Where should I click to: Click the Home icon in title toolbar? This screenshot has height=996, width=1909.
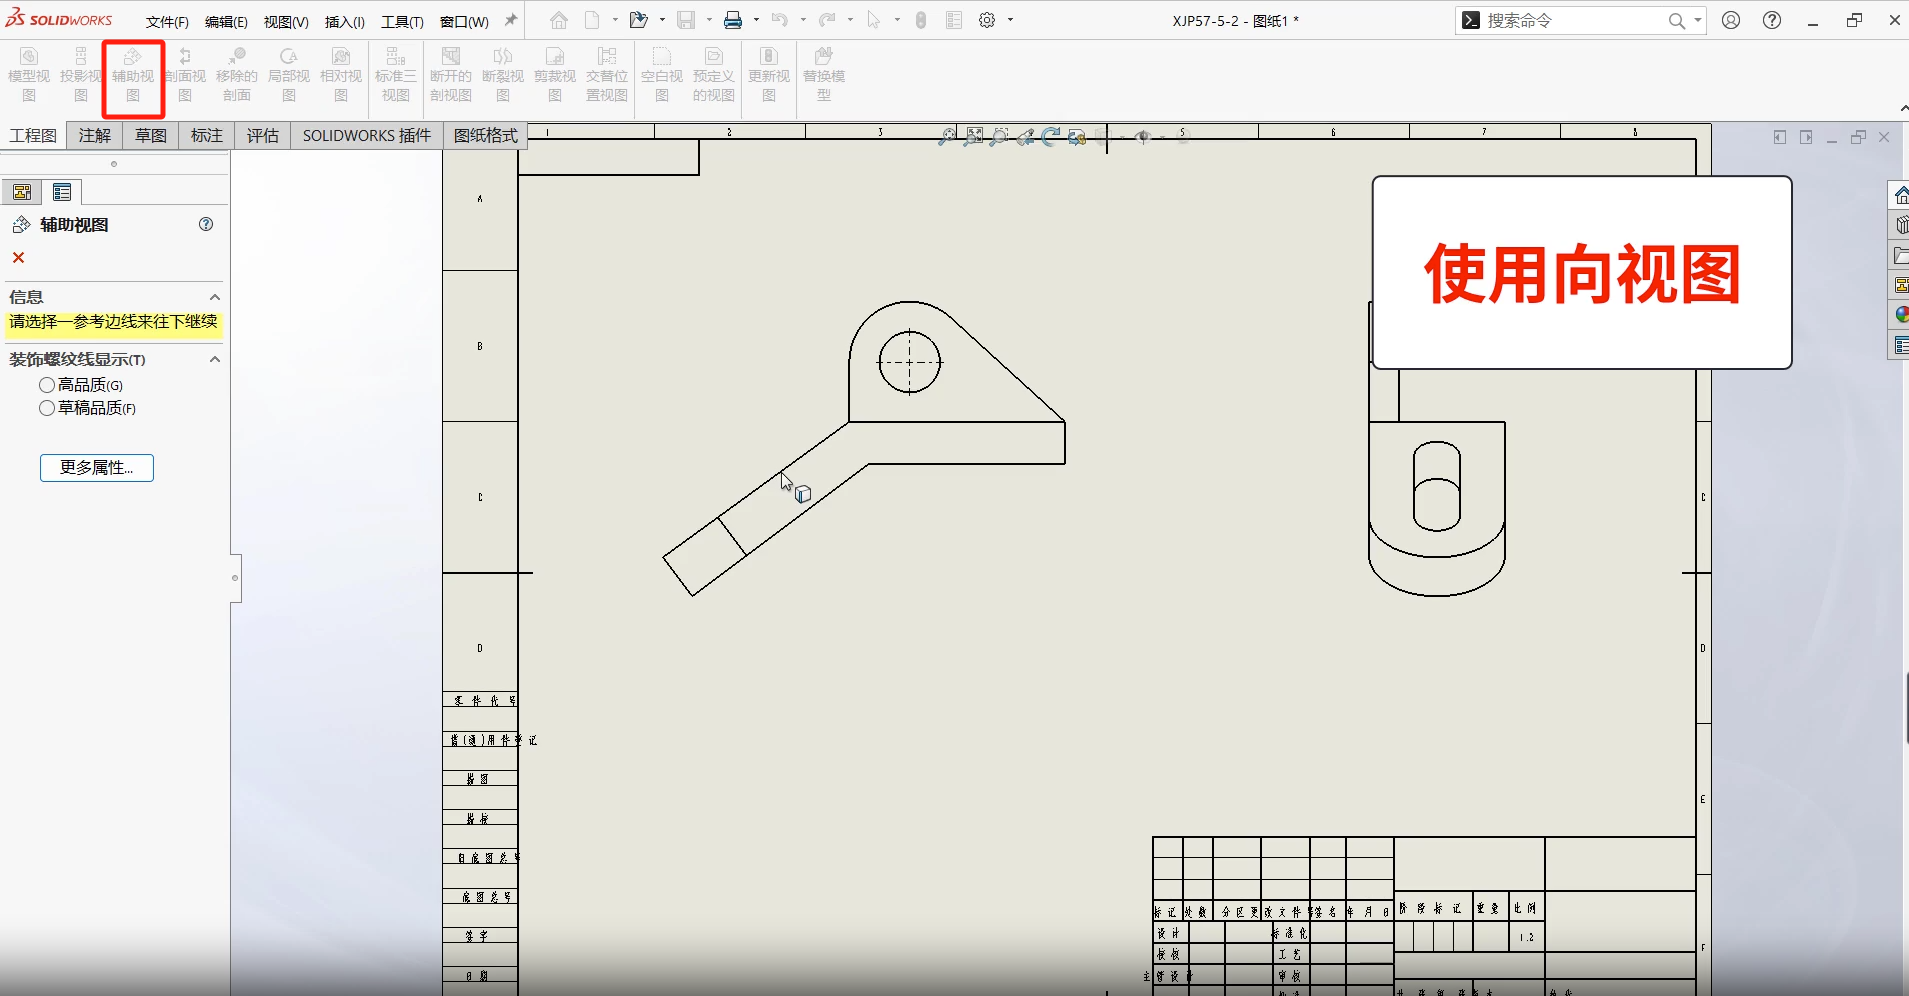pos(559,20)
